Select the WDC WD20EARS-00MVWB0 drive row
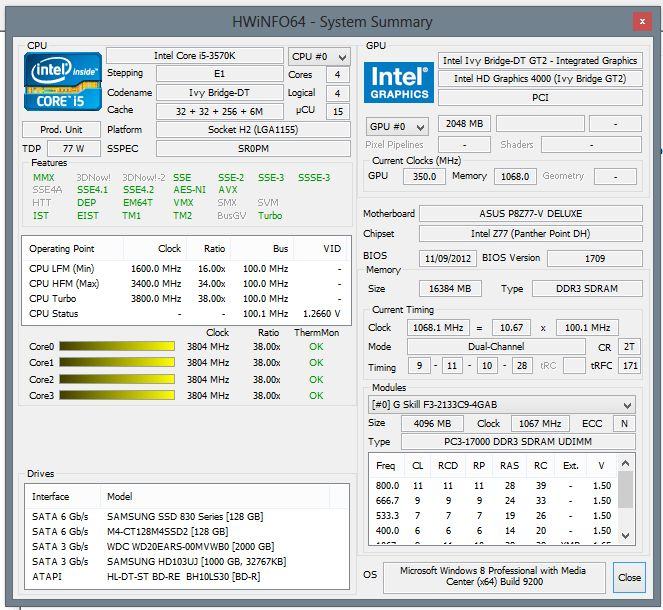 pyautogui.click(x=186, y=547)
